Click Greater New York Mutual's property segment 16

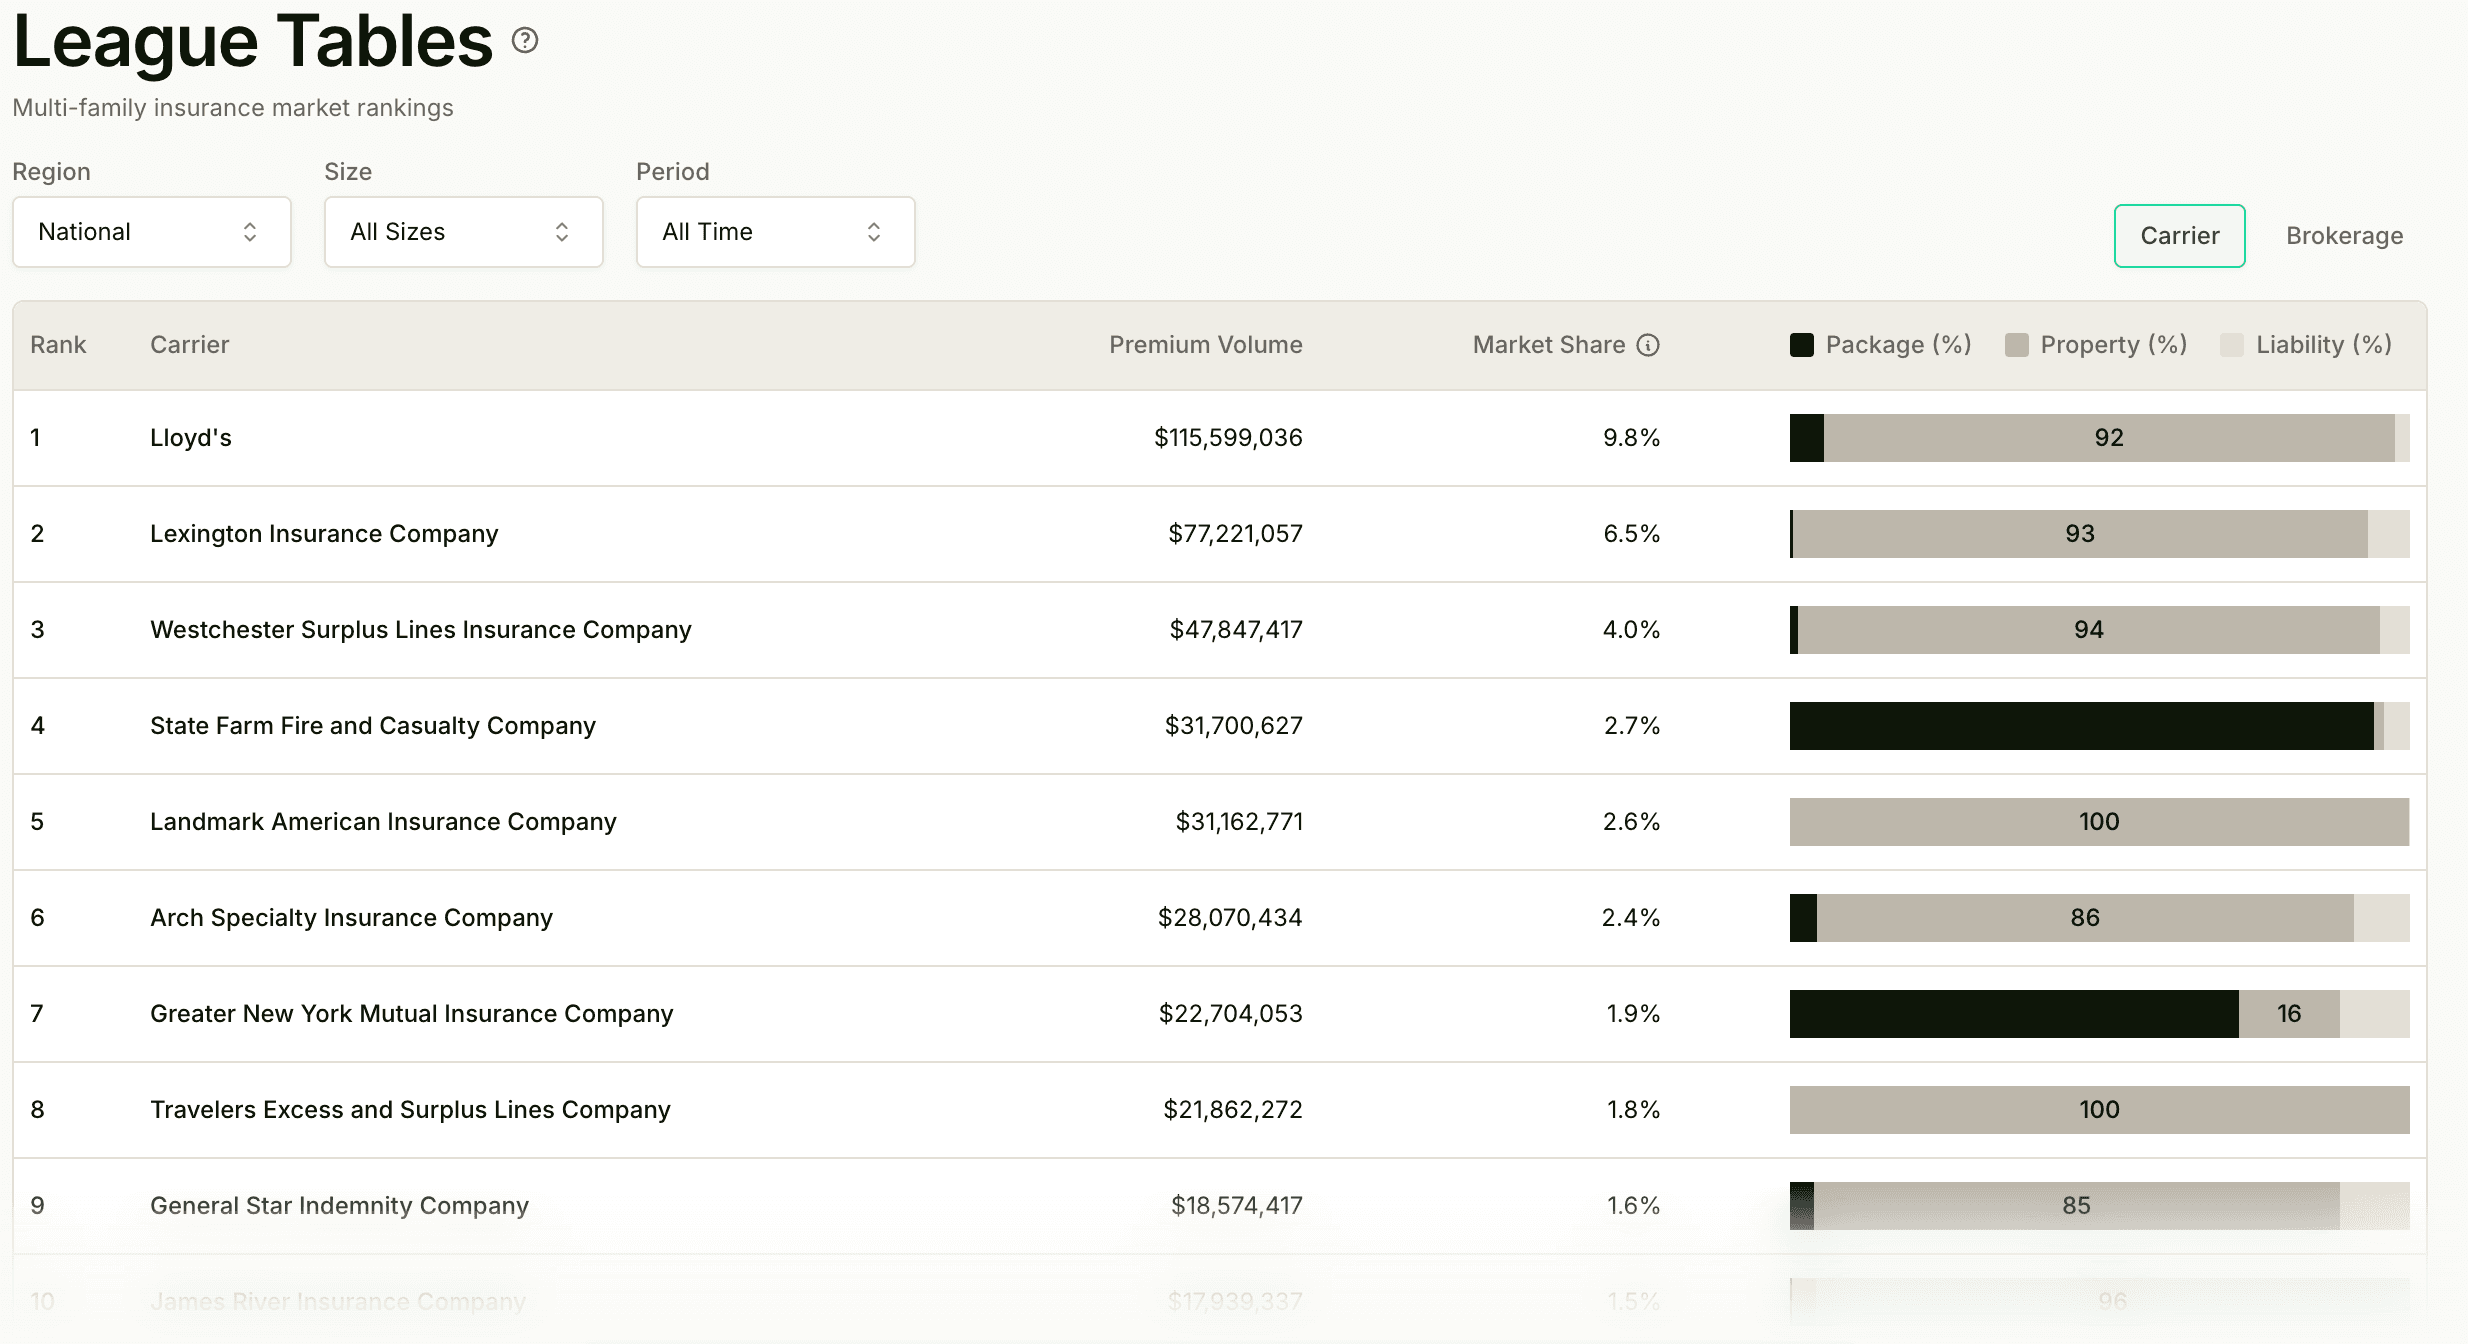click(x=2289, y=1014)
